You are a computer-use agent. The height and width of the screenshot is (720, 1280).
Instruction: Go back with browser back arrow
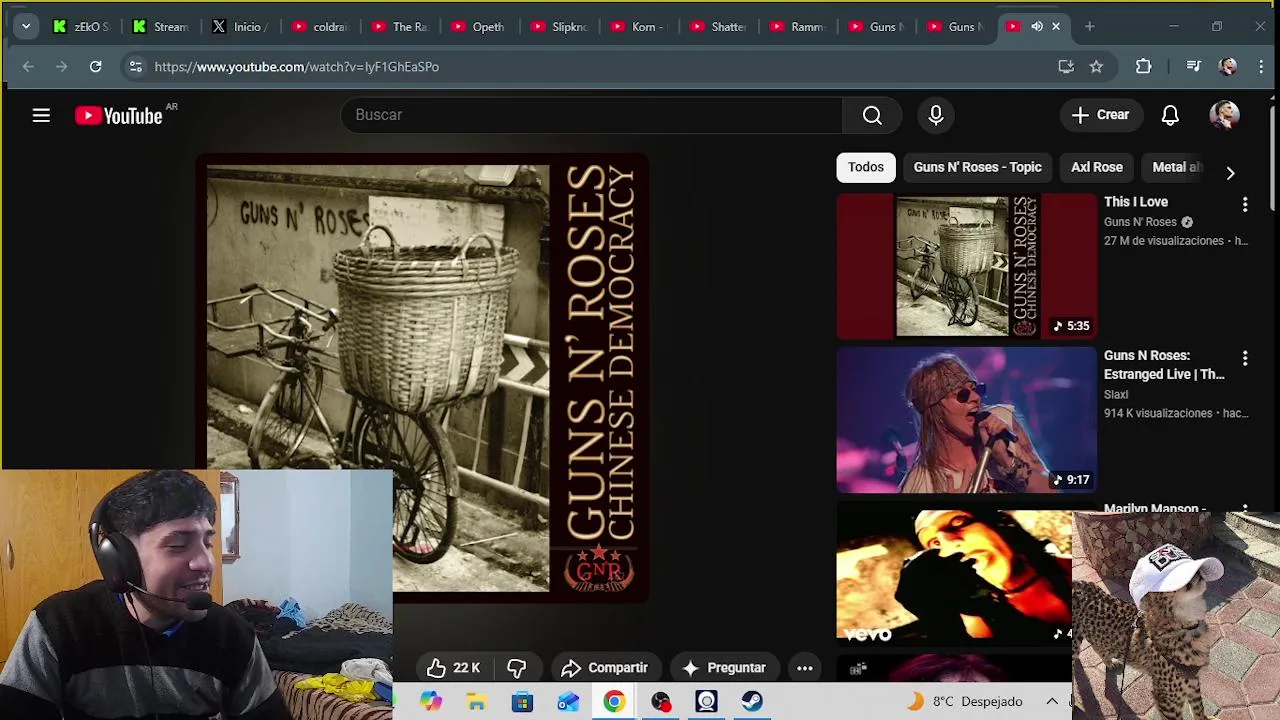point(28,67)
